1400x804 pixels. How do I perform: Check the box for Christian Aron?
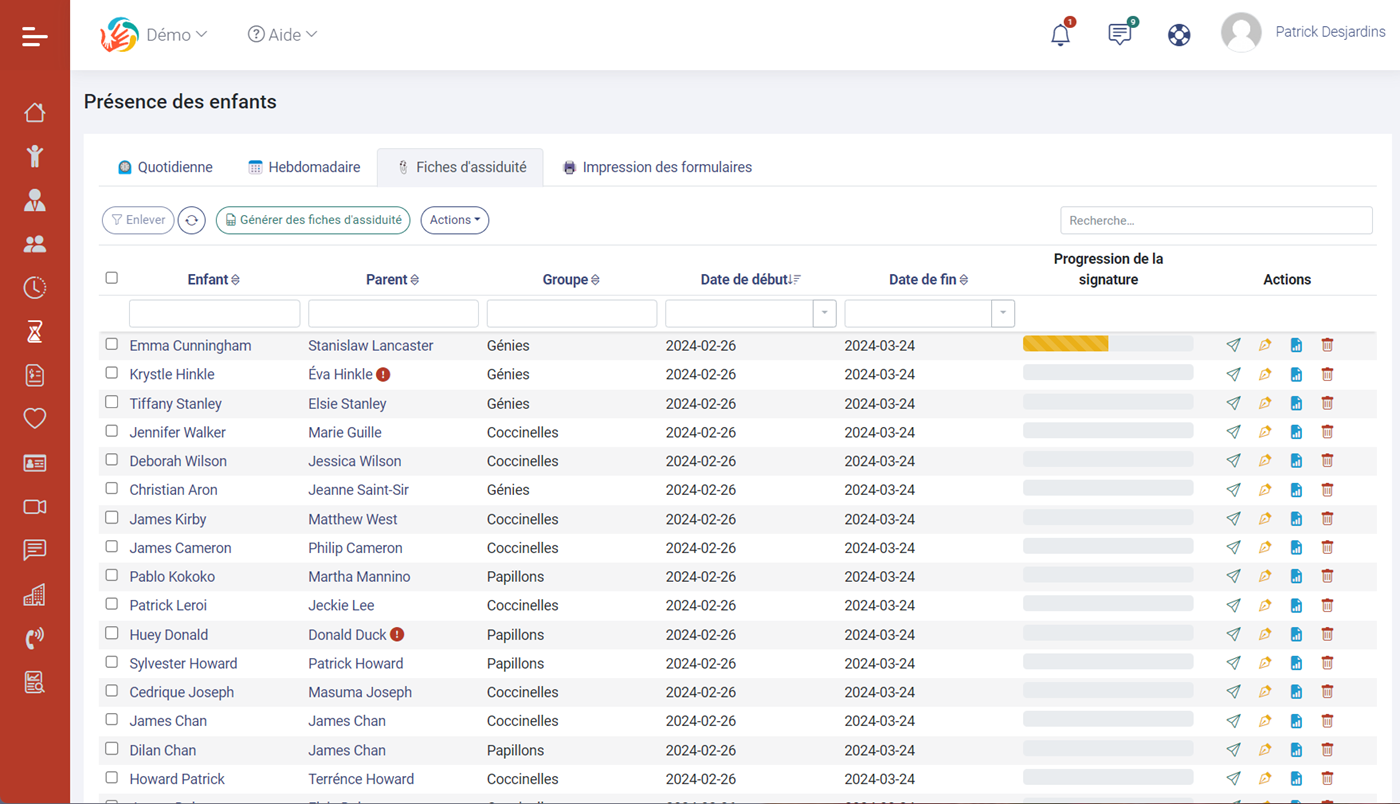pos(111,489)
